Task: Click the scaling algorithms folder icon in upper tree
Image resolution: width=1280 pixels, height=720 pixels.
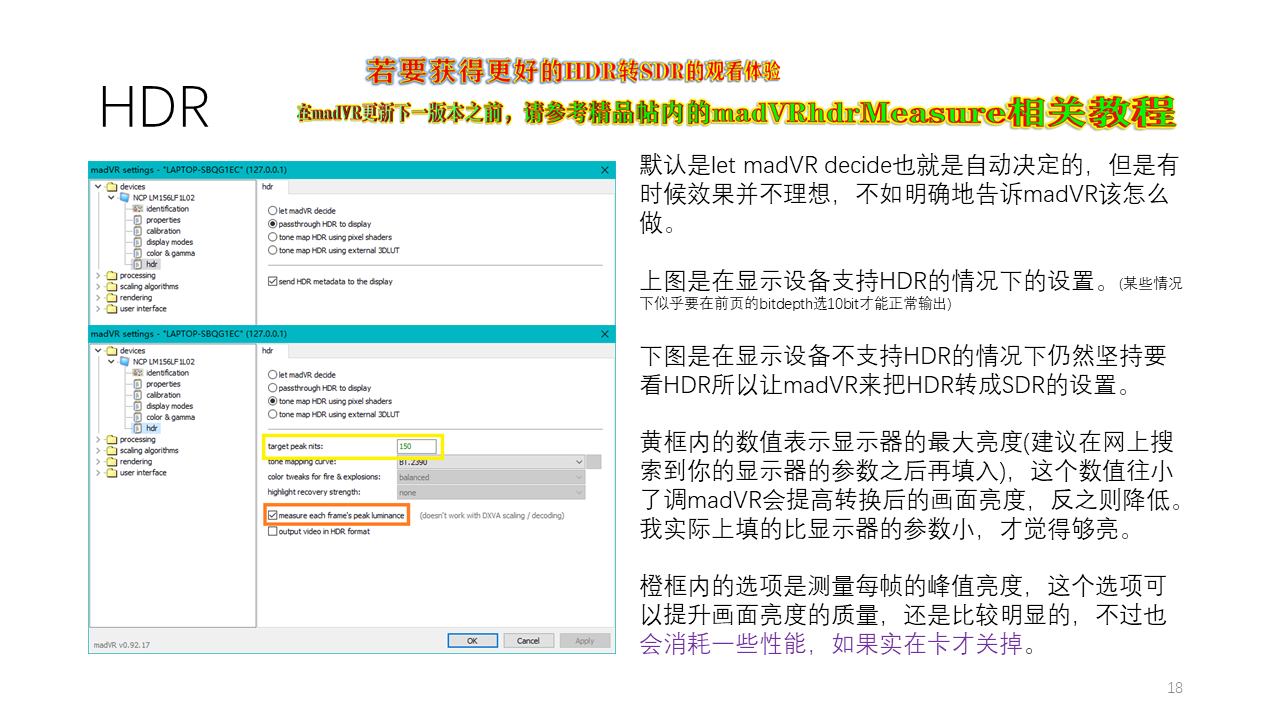Action: tap(111, 286)
